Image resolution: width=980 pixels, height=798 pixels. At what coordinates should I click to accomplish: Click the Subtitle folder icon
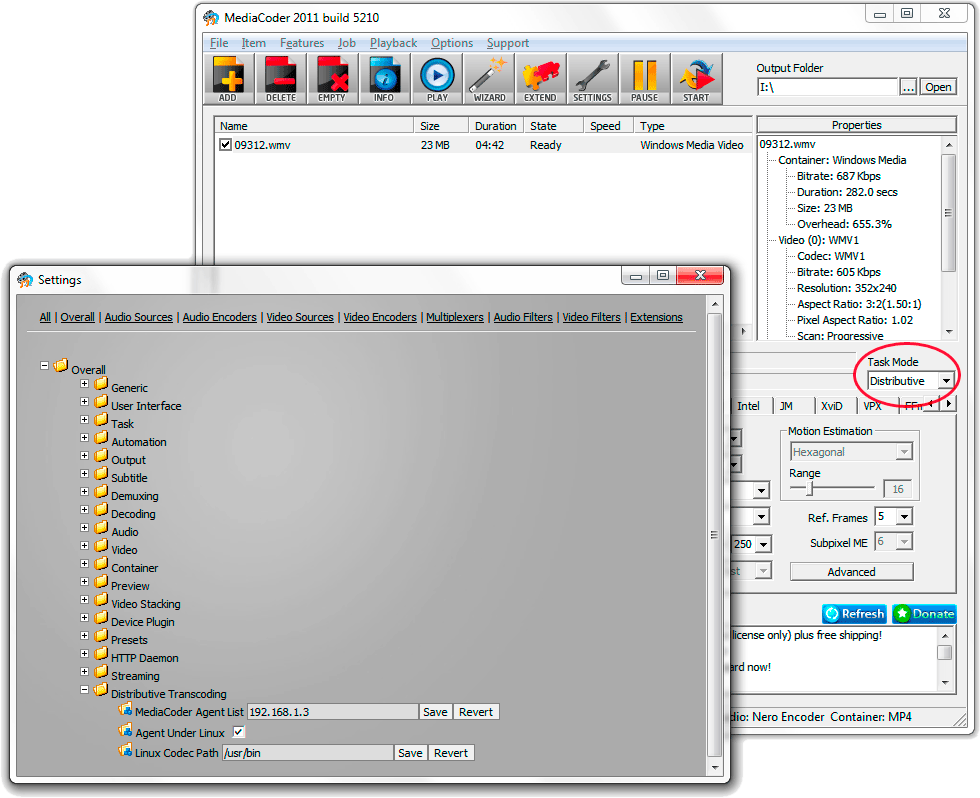click(x=101, y=473)
